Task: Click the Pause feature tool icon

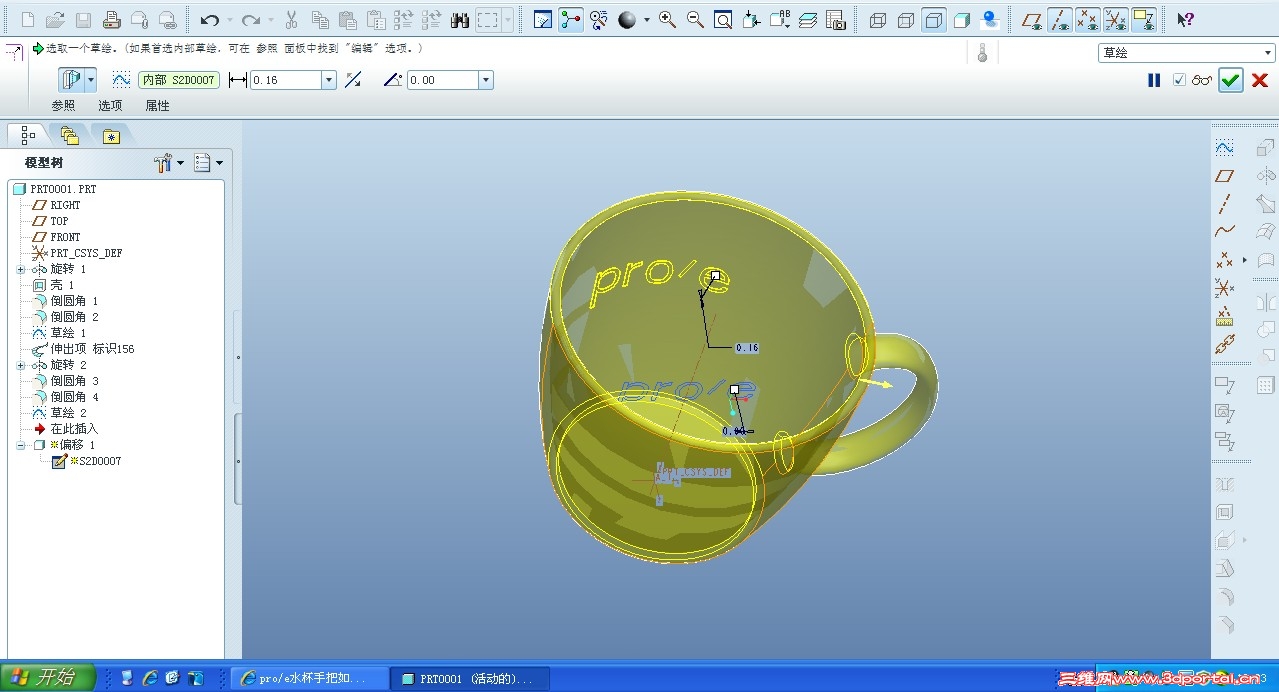Action: (1154, 80)
